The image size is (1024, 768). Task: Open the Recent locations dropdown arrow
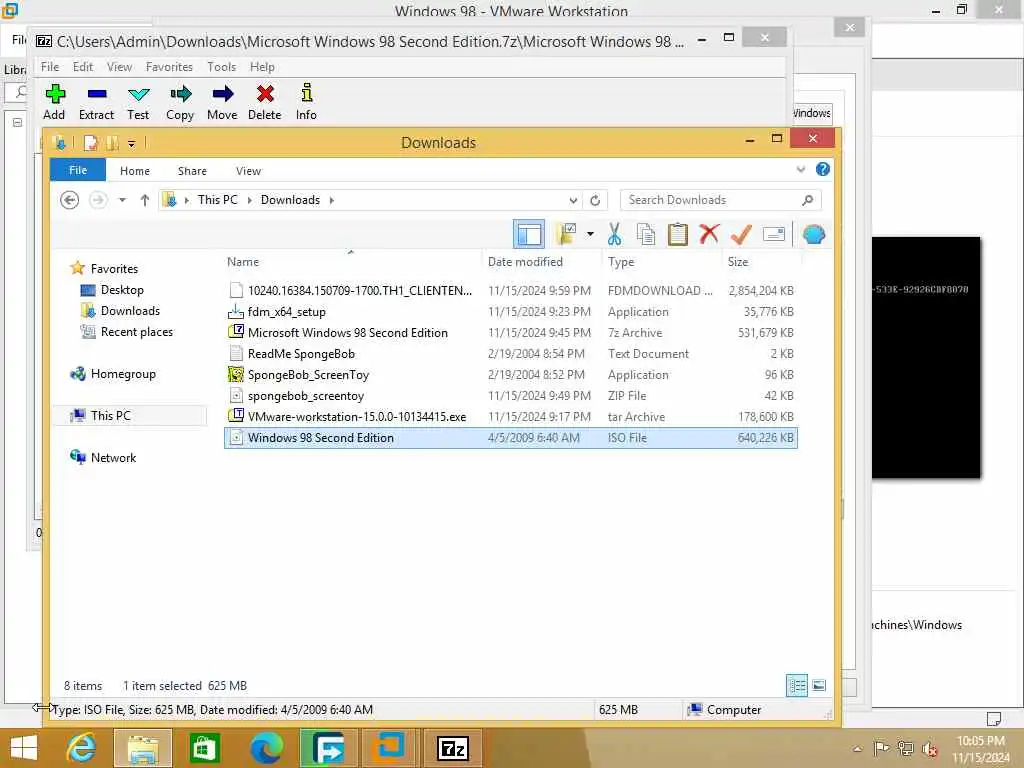tap(122, 200)
